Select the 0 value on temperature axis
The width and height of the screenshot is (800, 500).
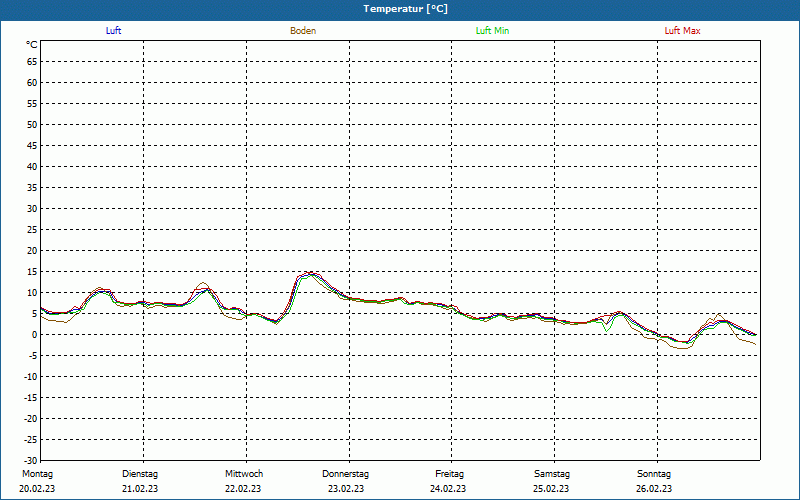click(35, 335)
